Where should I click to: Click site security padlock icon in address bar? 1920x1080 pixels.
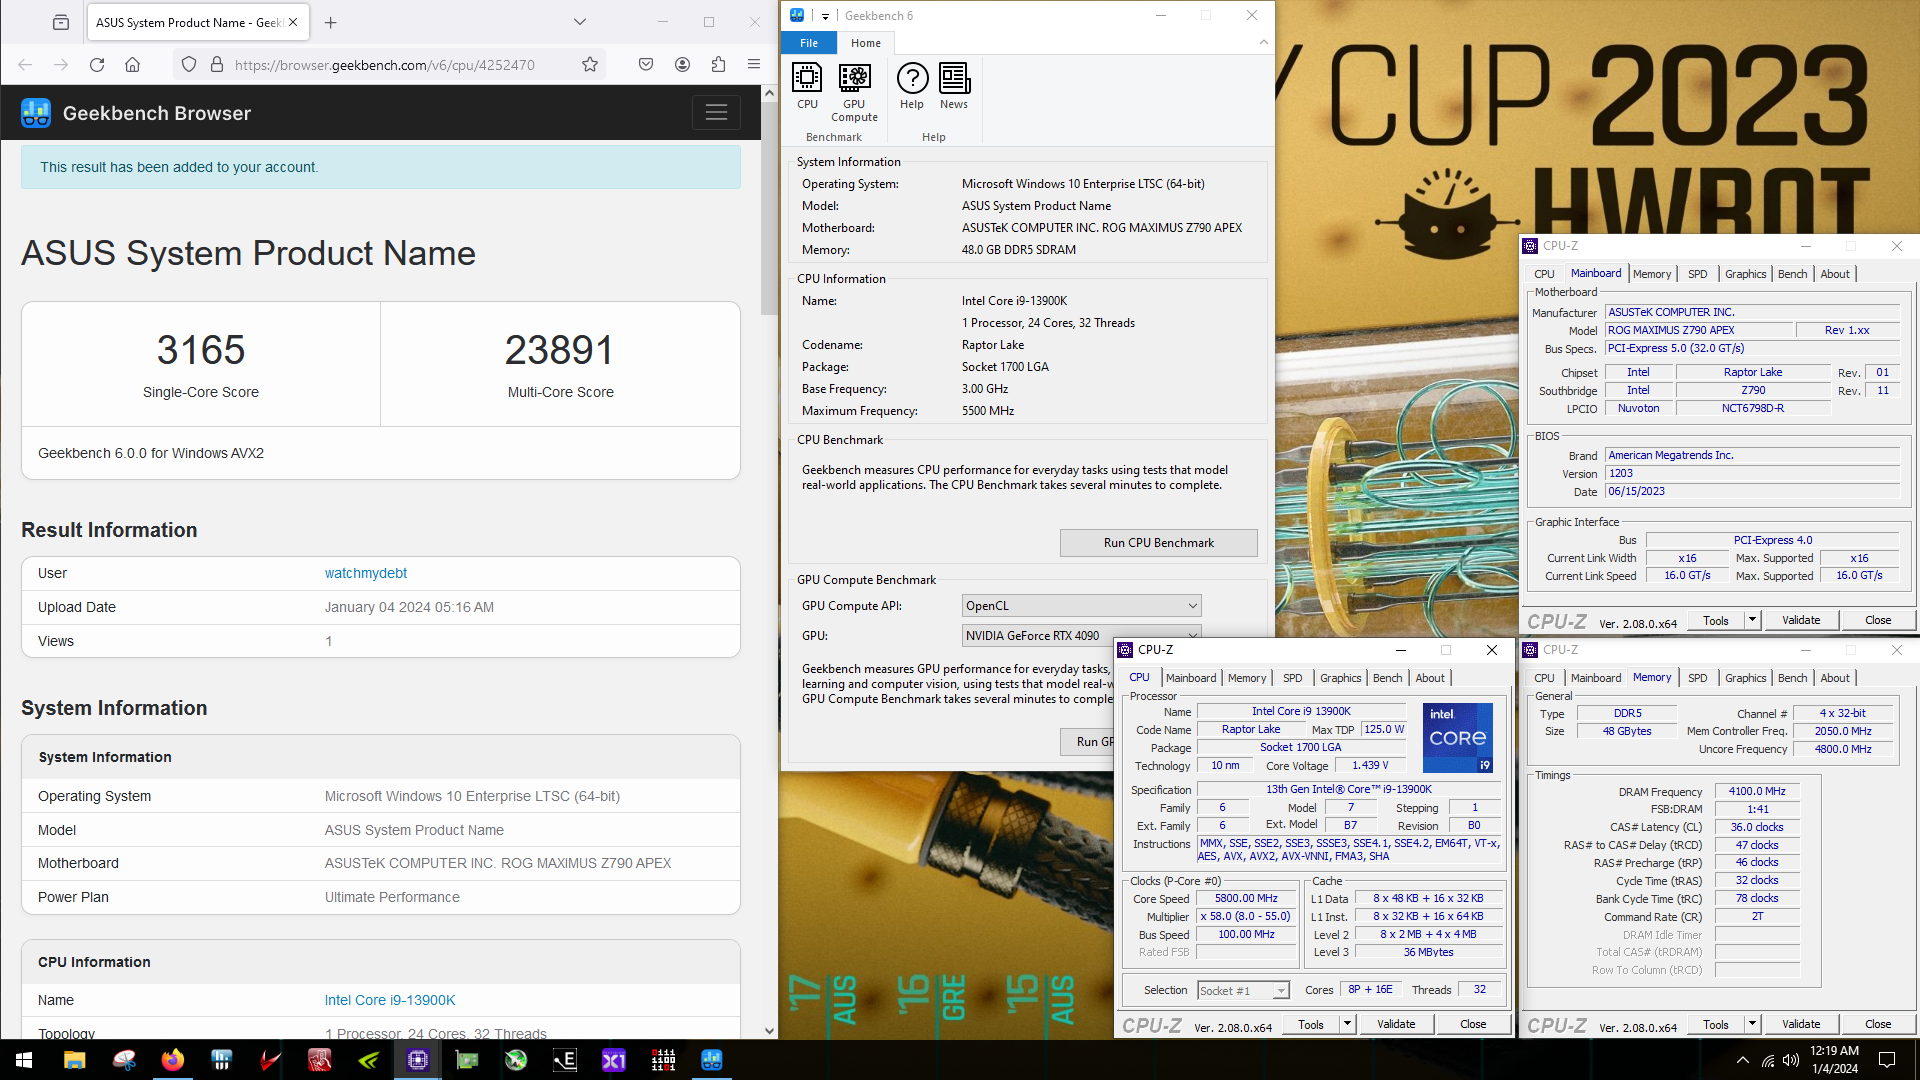[217, 65]
